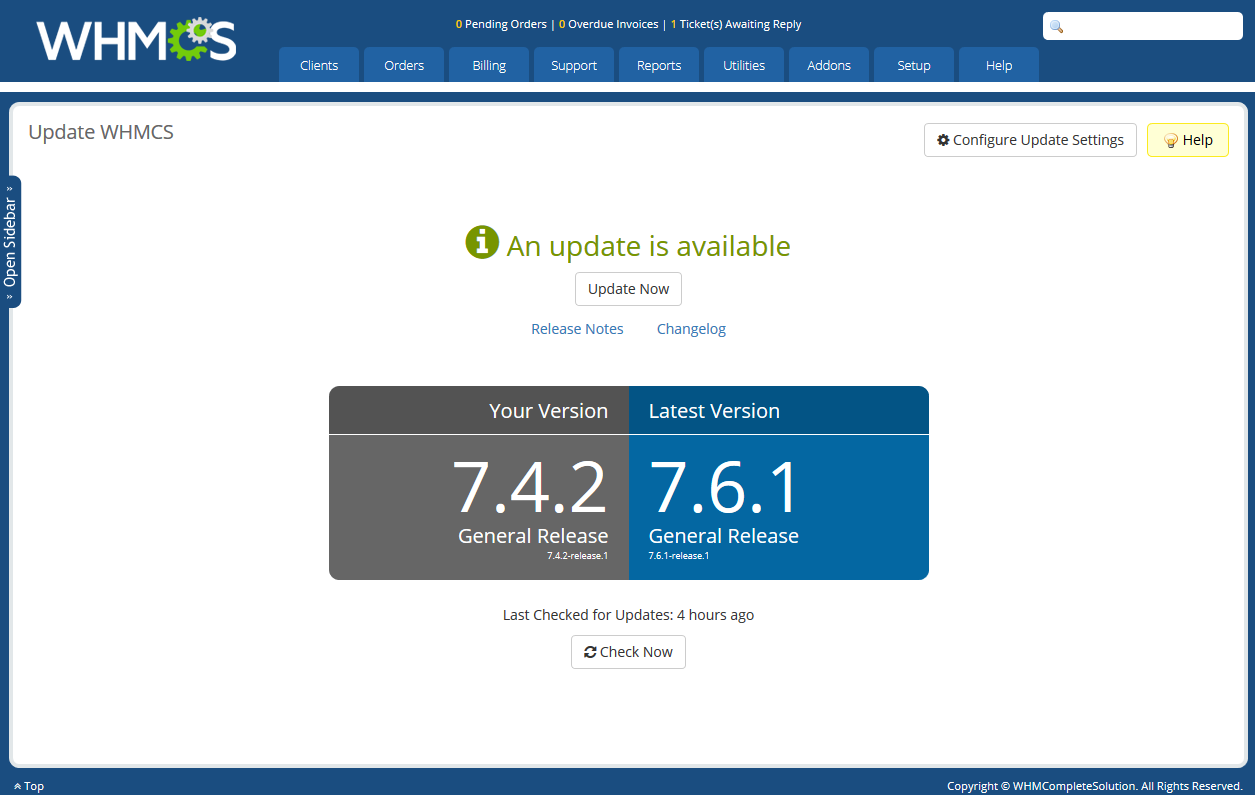
Task: Click the WHMCompleteSolution copyright text
Action: coord(1095,786)
